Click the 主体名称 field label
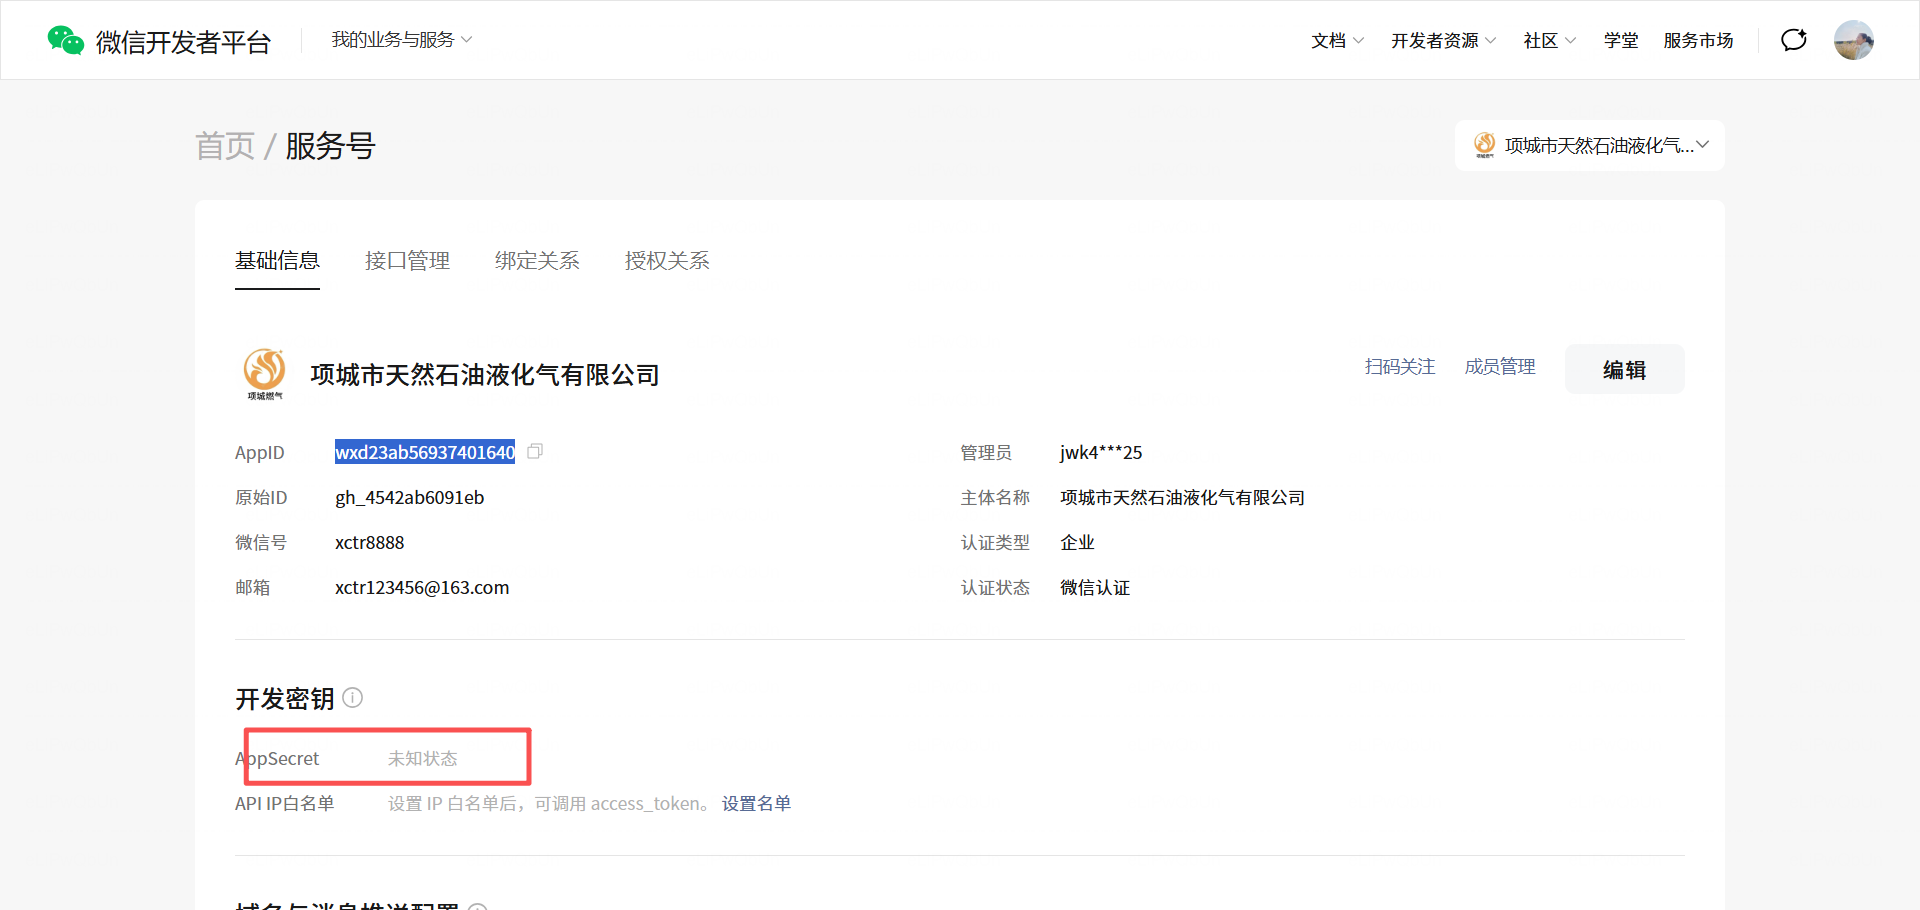The image size is (1920, 910). tap(995, 498)
